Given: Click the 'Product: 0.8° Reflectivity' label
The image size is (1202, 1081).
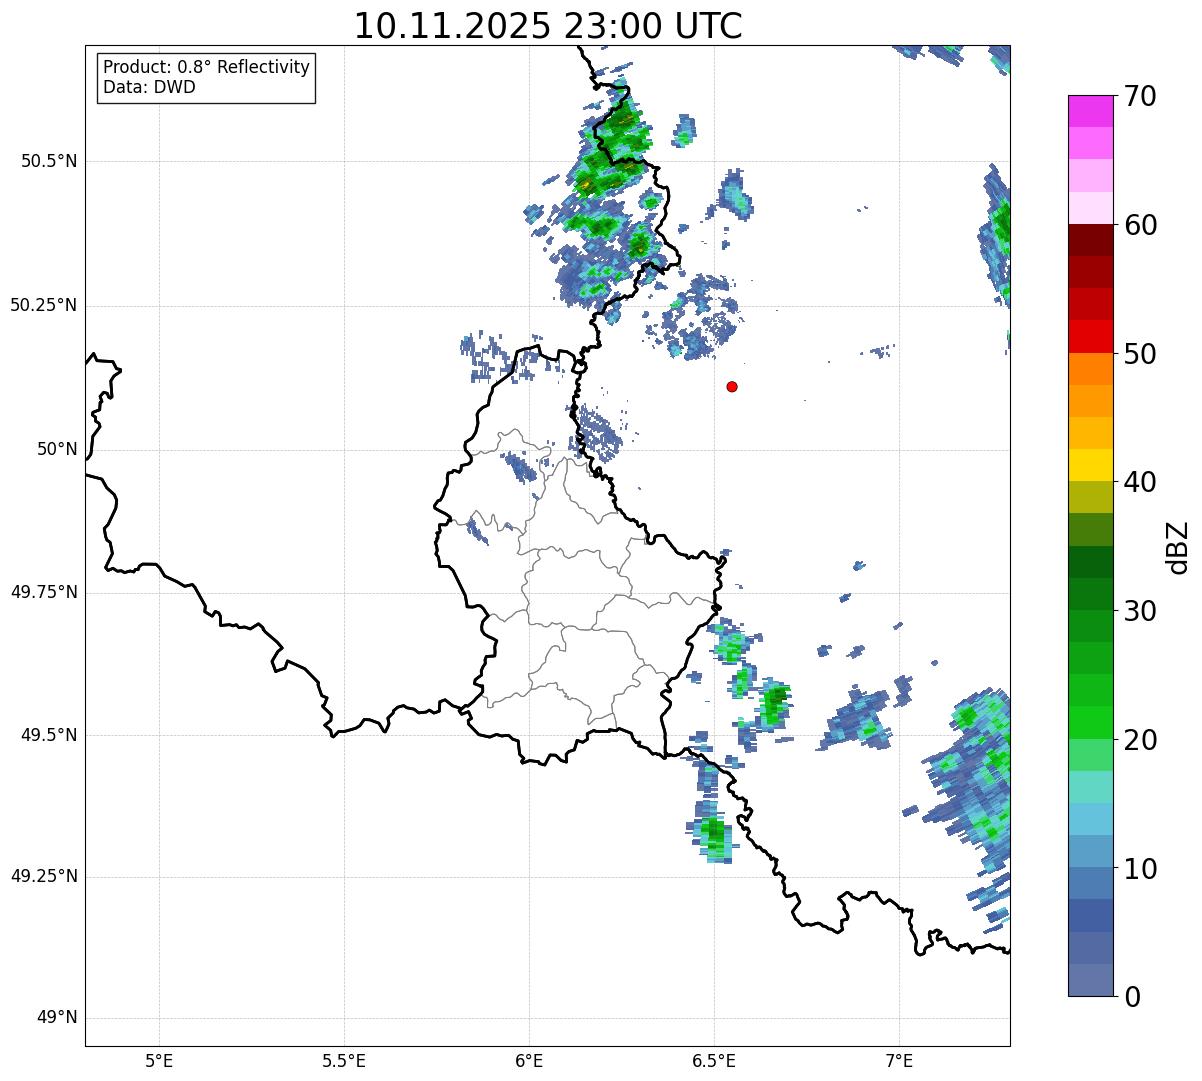Looking at the screenshot, I should [207, 67].
